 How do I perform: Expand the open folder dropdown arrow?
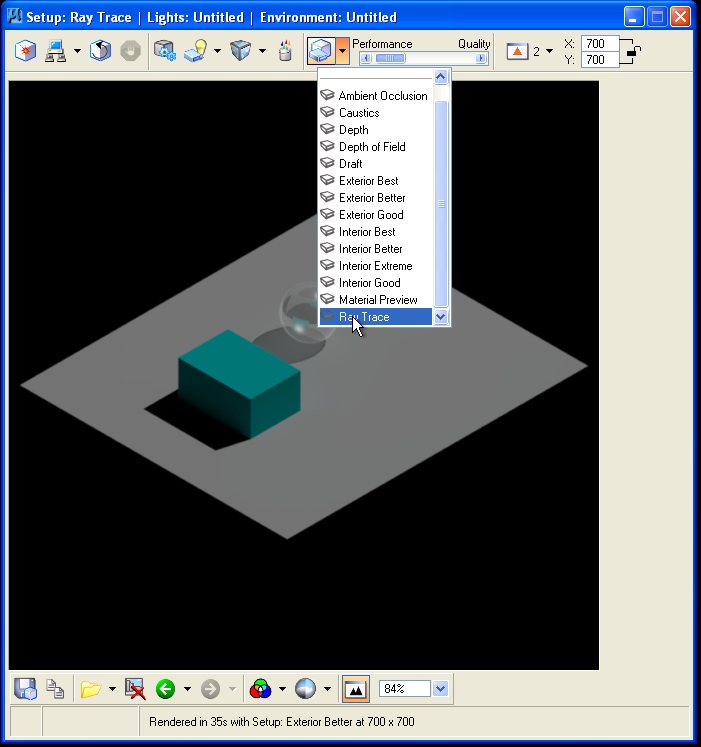[x=112, y=689]
